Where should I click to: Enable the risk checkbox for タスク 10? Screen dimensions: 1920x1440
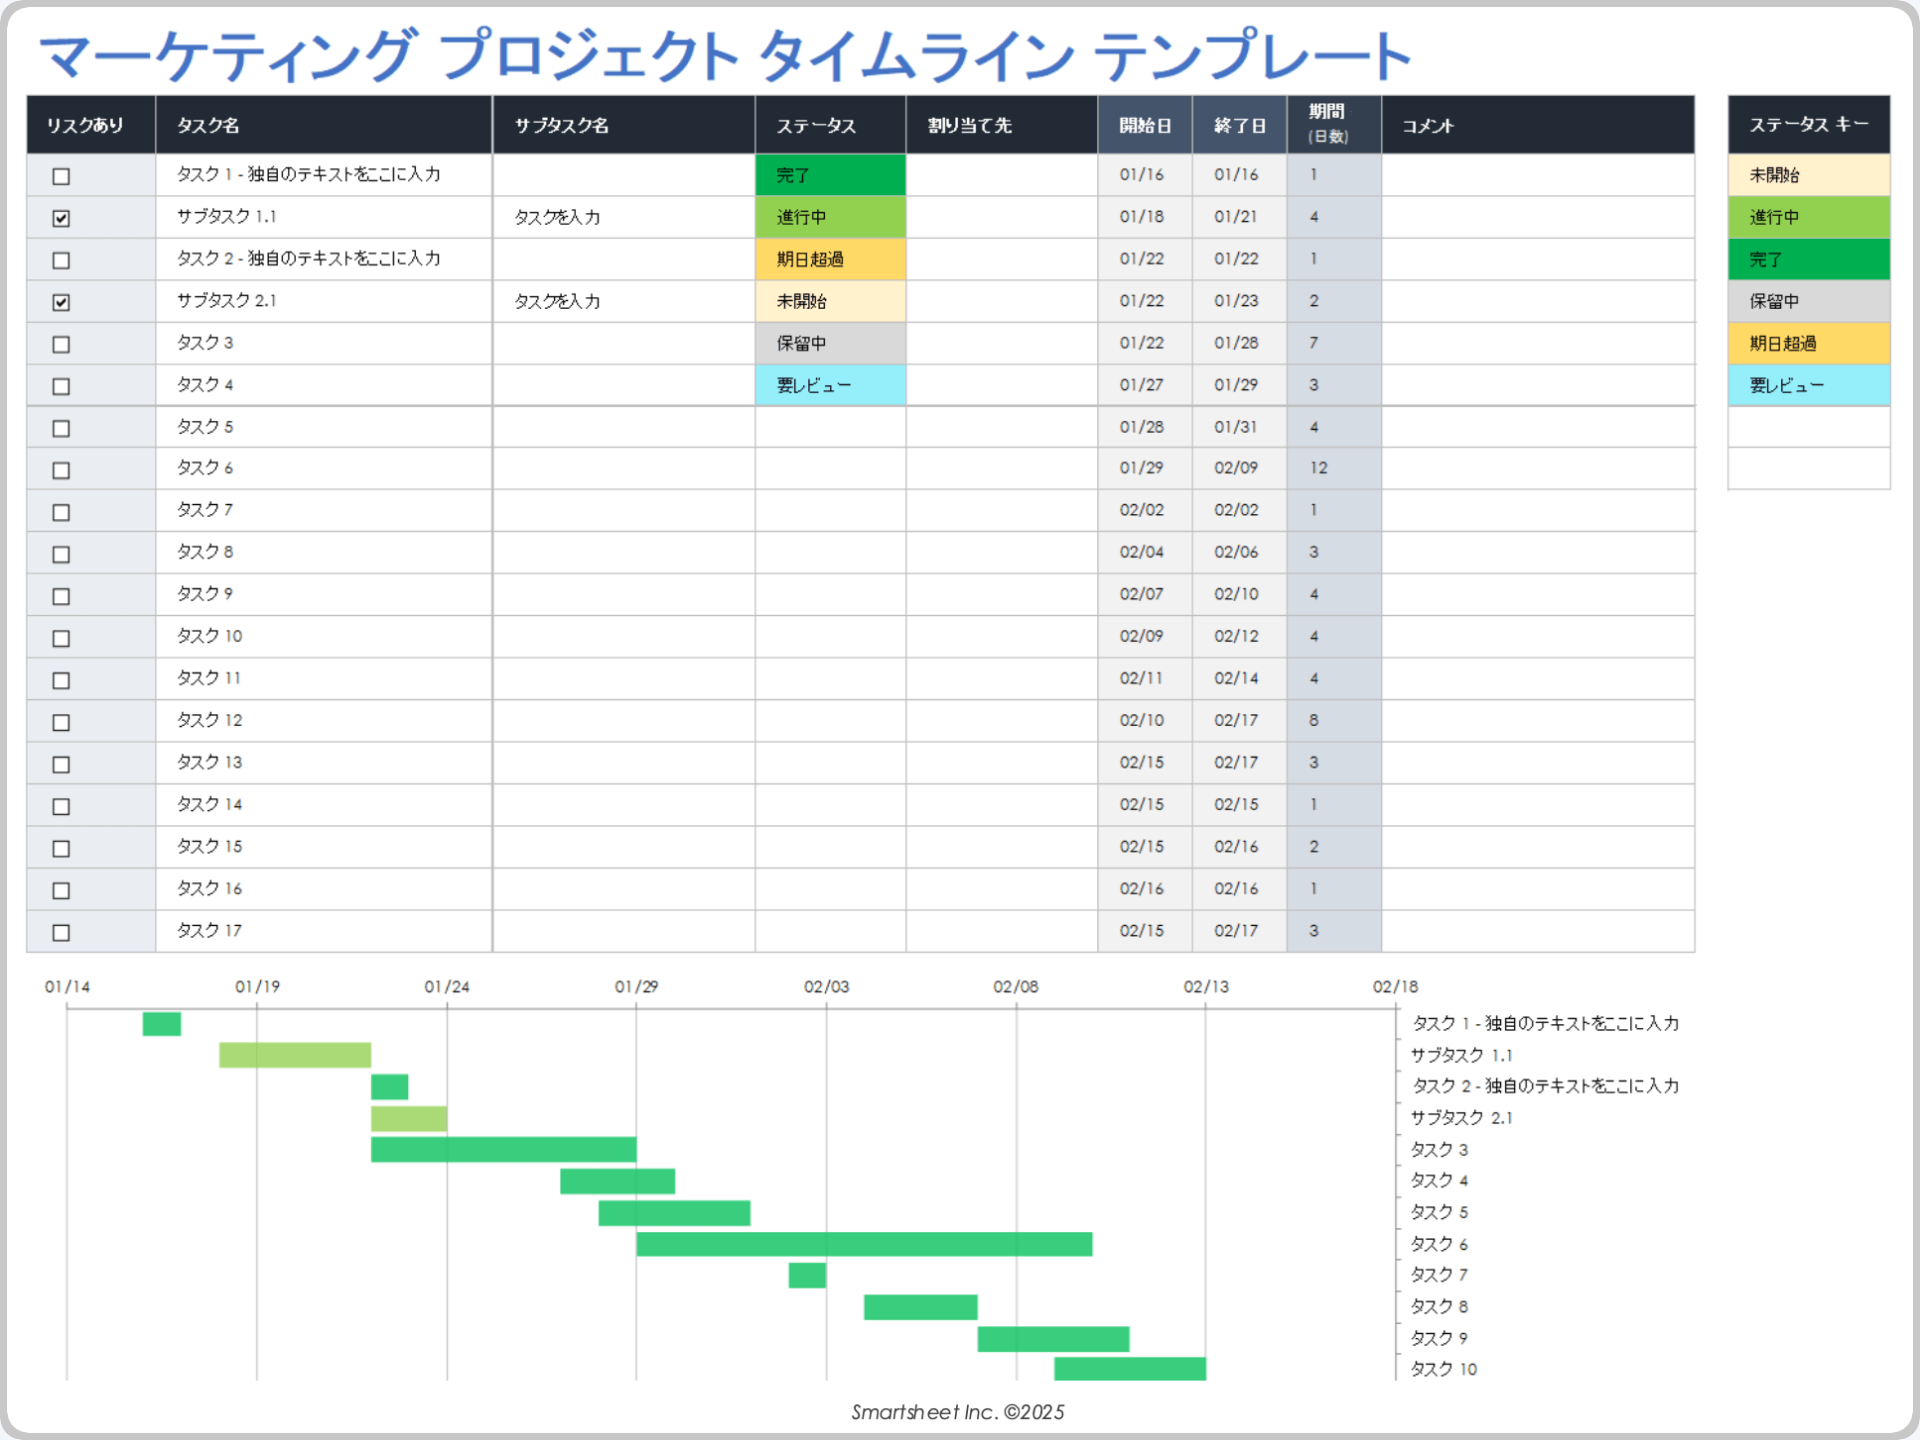(x=61, y=638)
